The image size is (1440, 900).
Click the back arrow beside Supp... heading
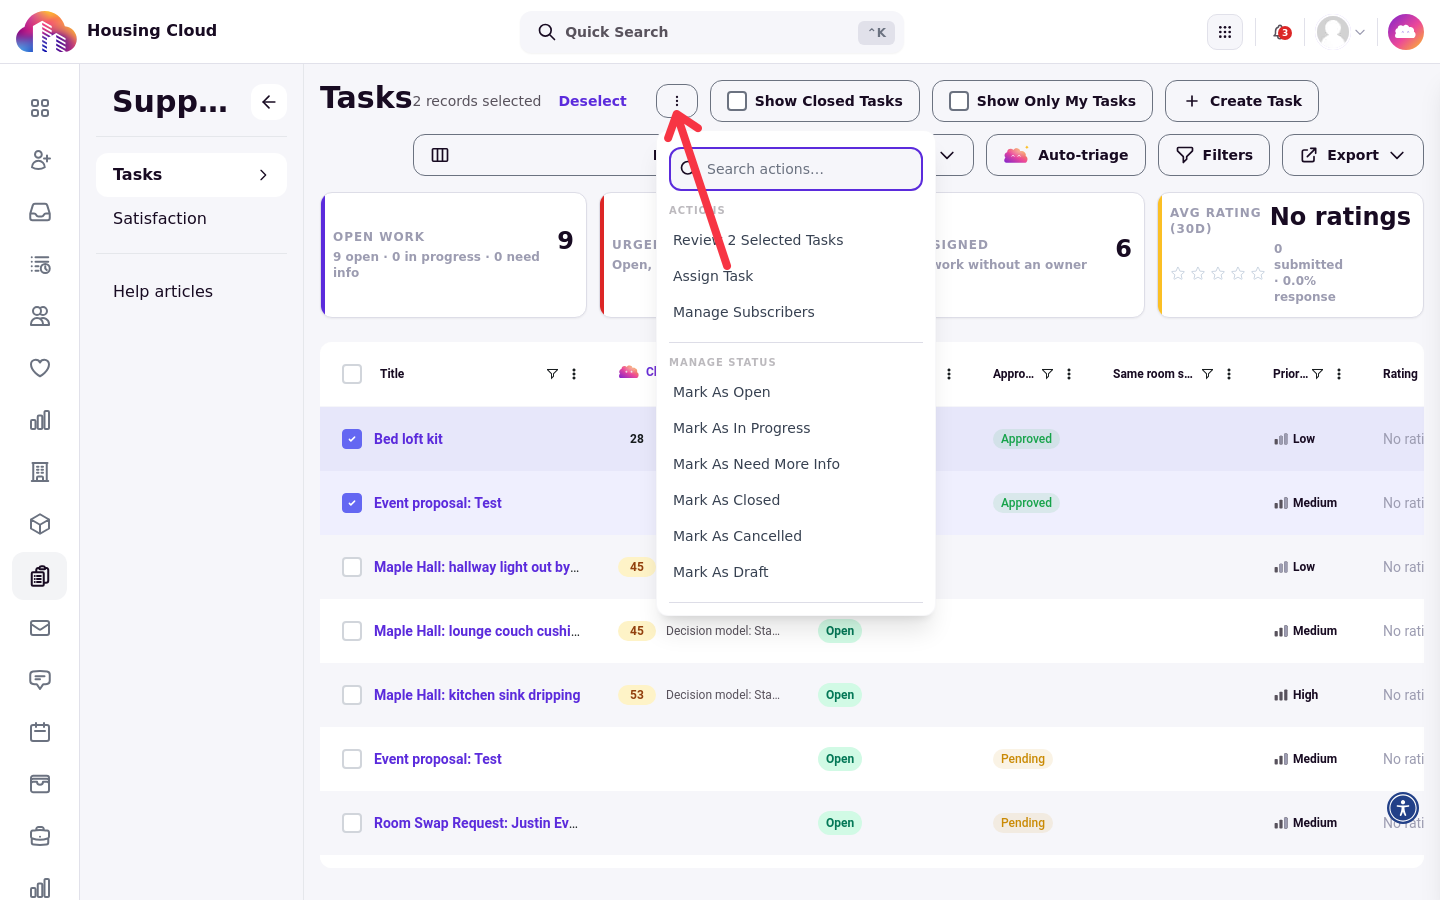[269, 102]
